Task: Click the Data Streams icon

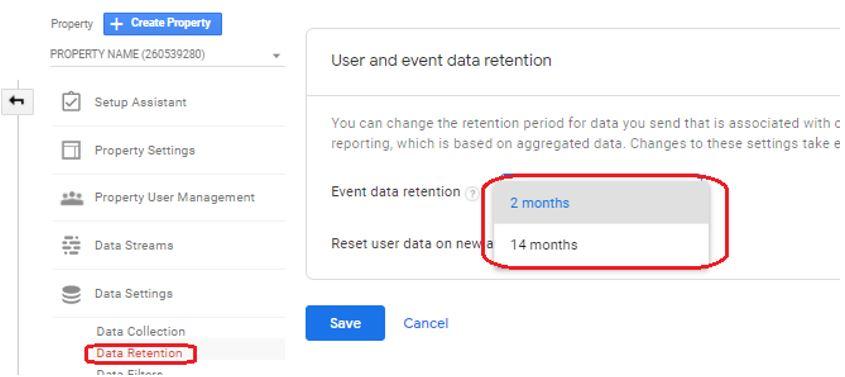Action: point(71,245)
